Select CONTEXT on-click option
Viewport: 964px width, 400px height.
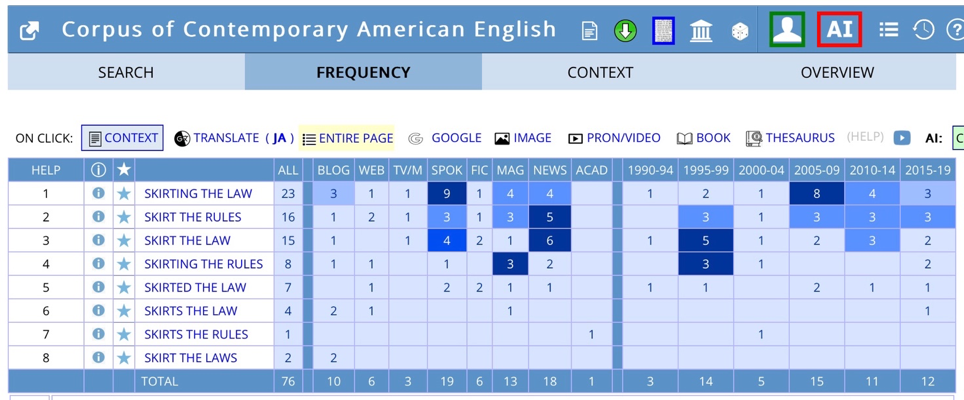tap(122, 138)
